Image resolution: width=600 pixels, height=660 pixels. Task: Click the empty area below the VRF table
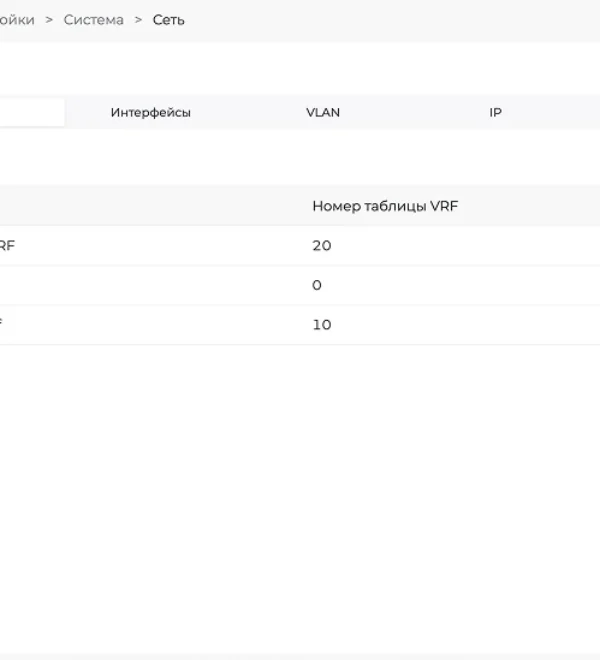click(x=300, y=497)
